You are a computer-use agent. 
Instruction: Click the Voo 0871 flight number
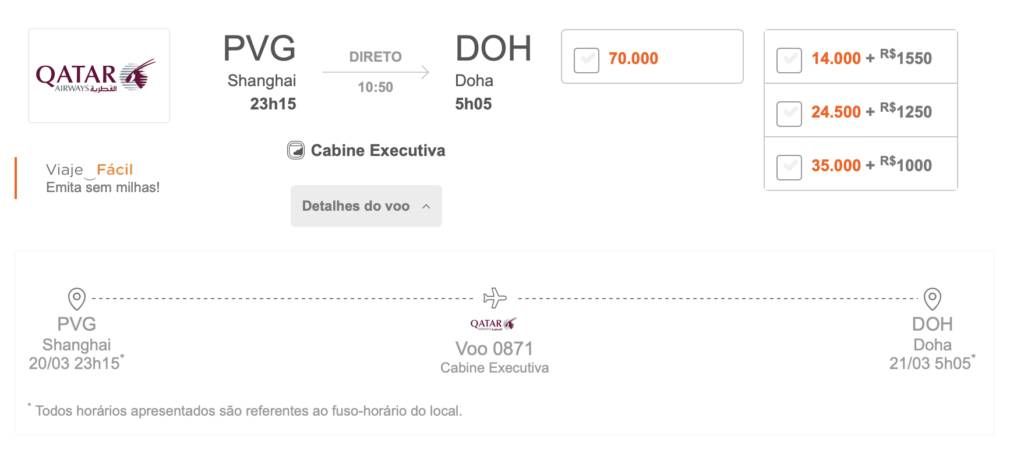click(x=494, y=348)
